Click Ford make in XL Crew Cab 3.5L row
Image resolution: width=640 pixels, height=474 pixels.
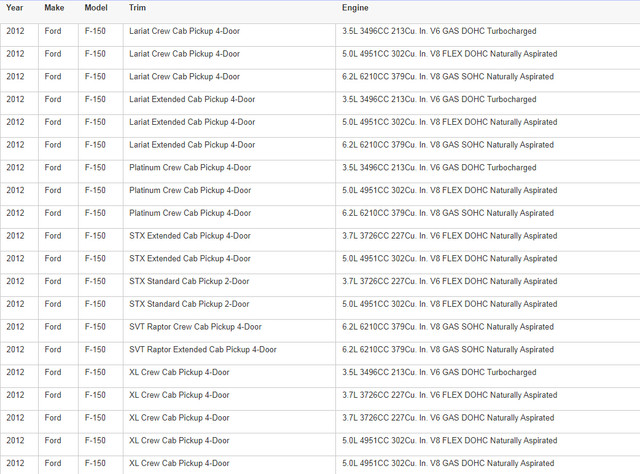53,372
